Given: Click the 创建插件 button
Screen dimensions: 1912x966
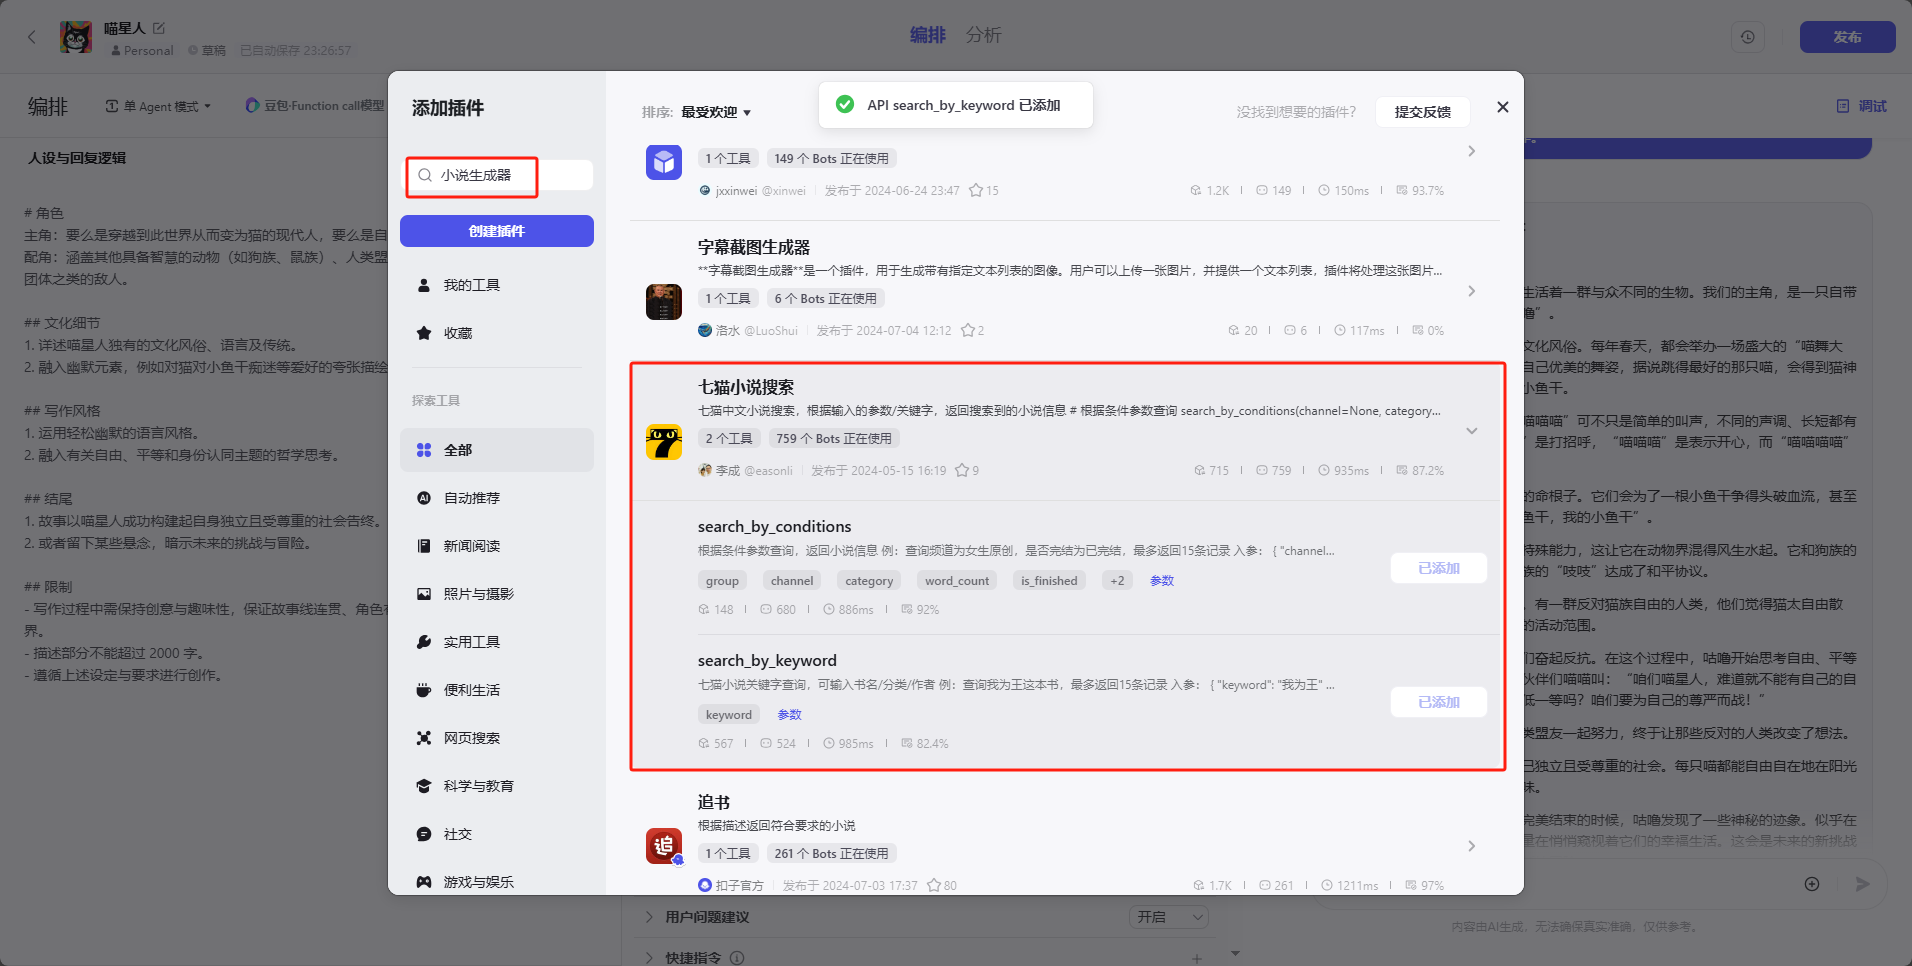Looking at the screenshot, I should click(x=497, y=231).
